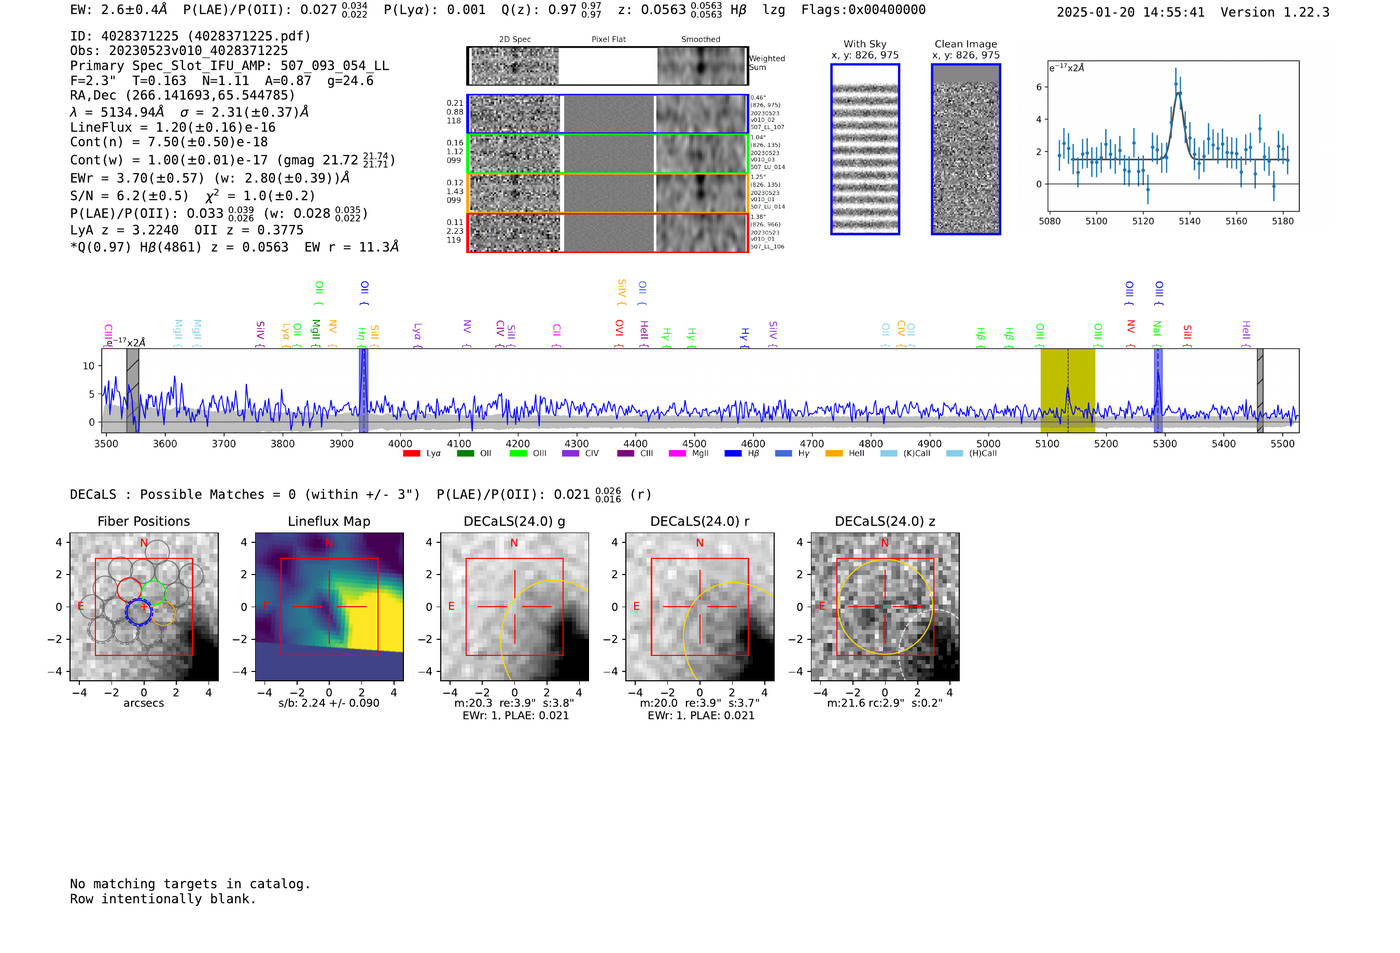Select the green-outlined 2D spectrum fiber row
1400x953 pixels.
tap(608, 154)
